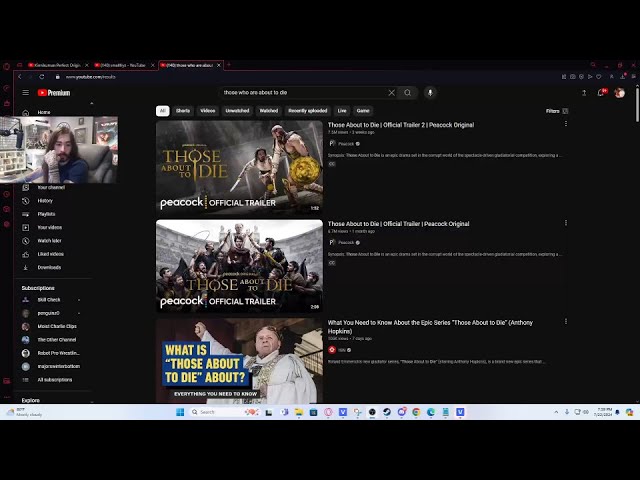Open Windows Start menu
The image size is (640, 480).
coord(180,412)
